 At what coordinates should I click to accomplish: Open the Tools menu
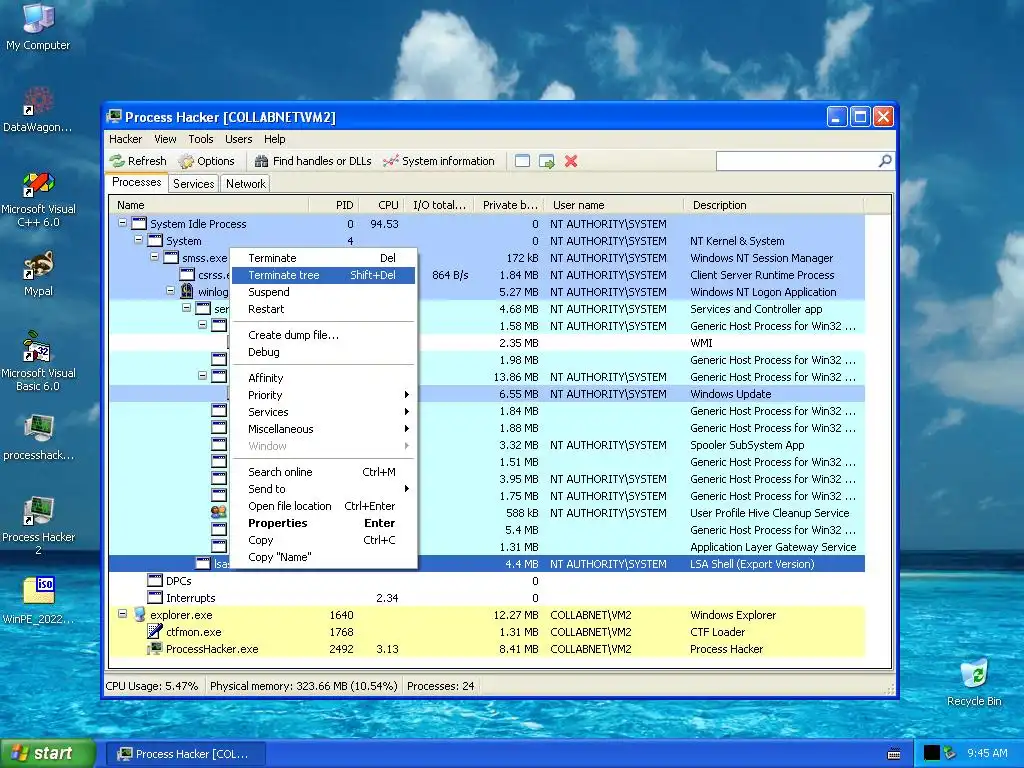coord(200,139)
